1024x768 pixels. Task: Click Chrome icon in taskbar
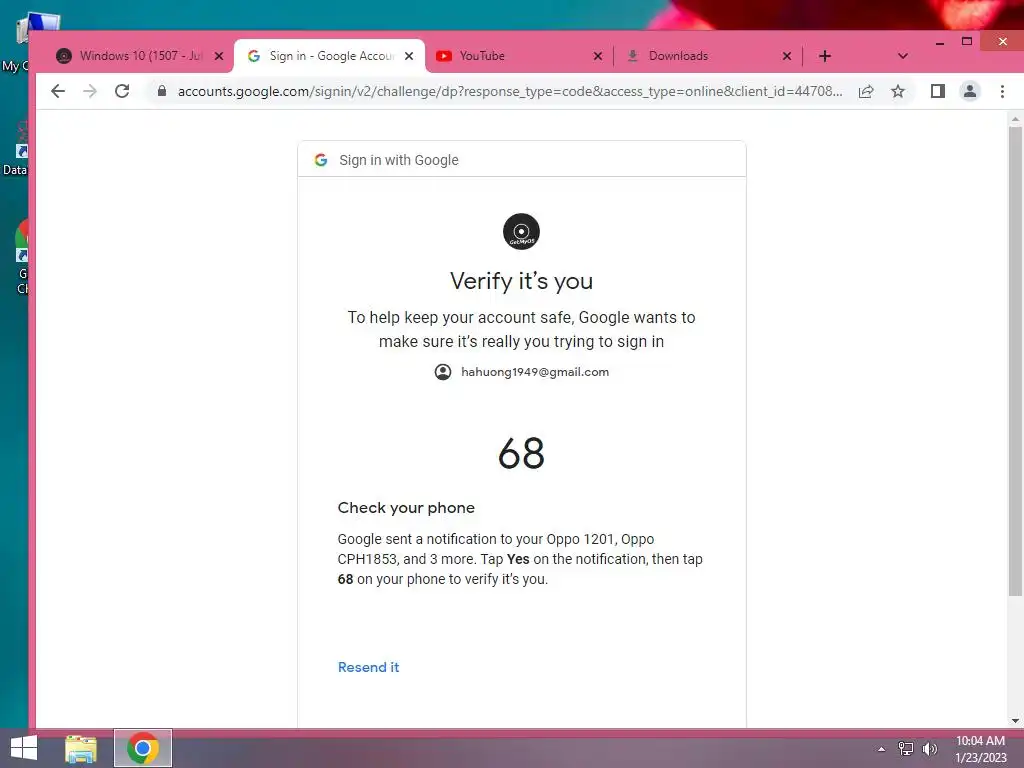pyautogui.click(x=143, y=748)
